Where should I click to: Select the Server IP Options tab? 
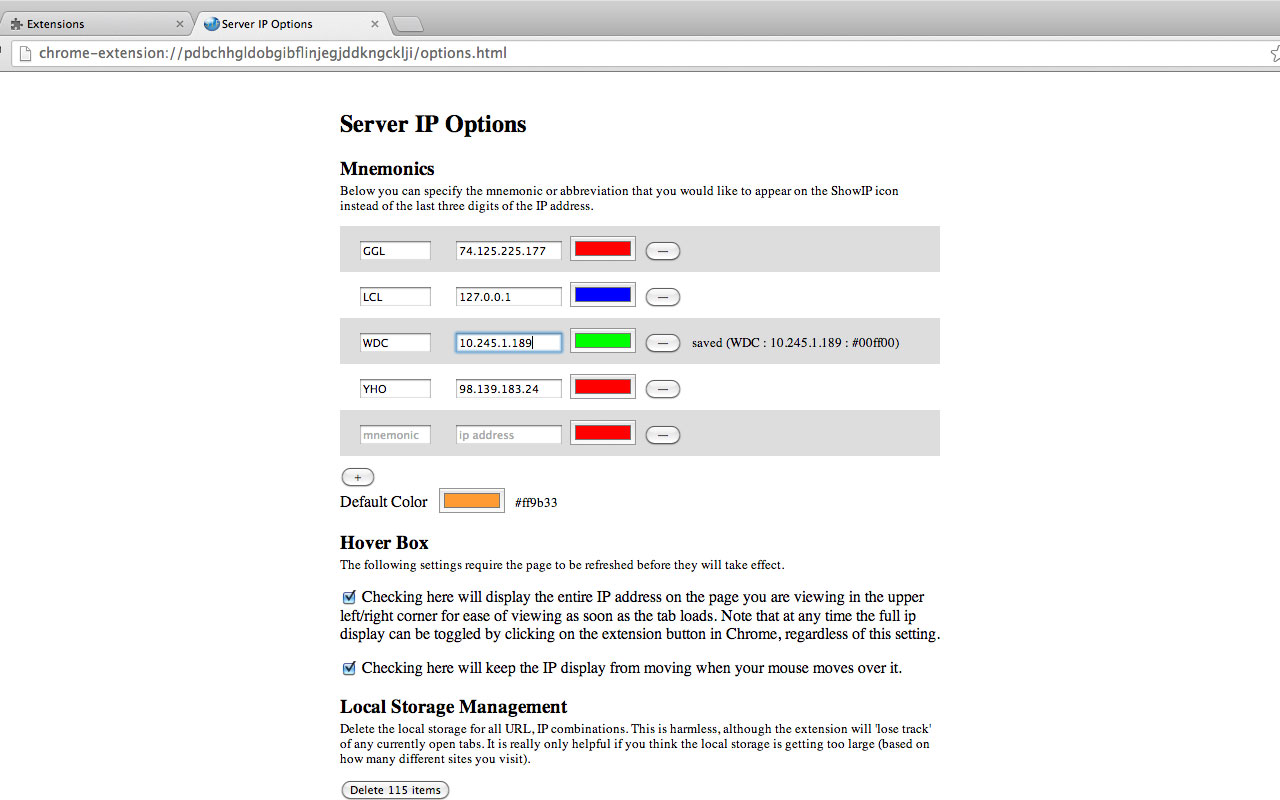[x=290, y=24]
